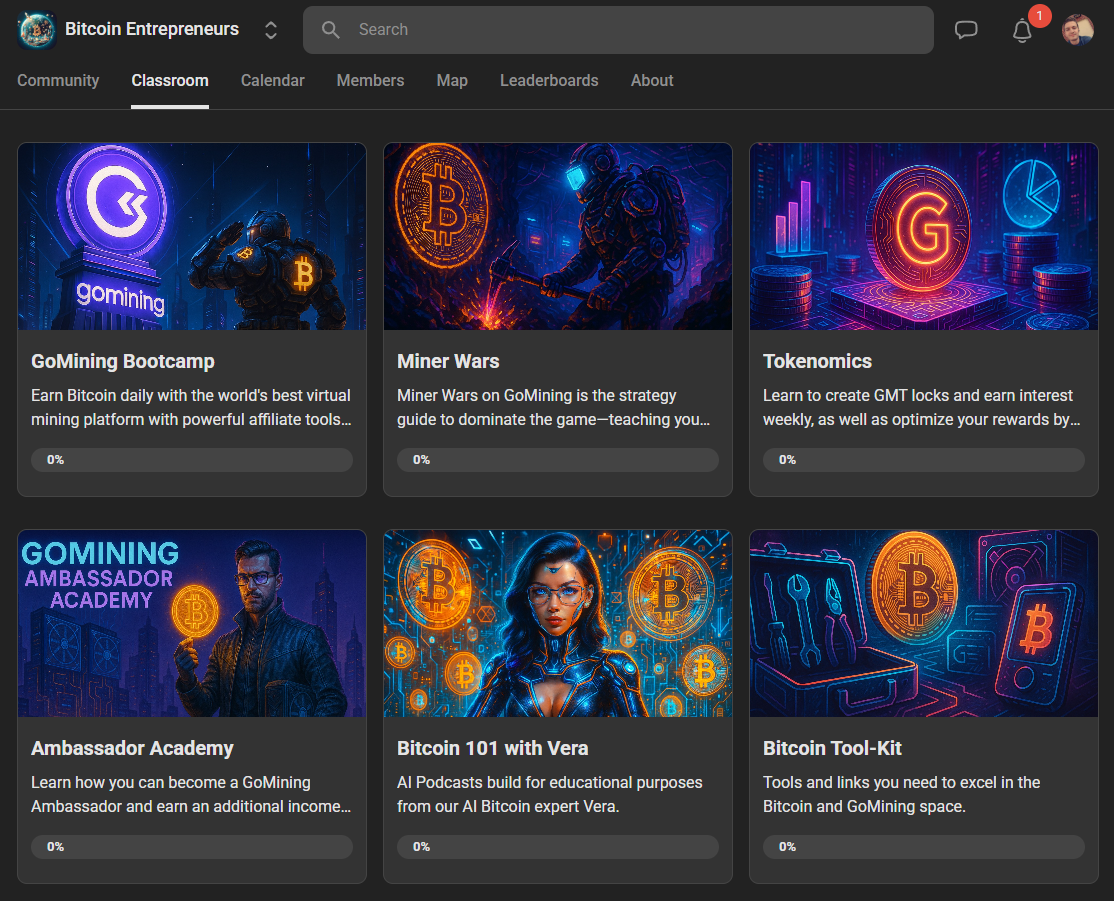This screenshot has width=1114, height=901.
Task: Open the About tab
Action: 652,80
